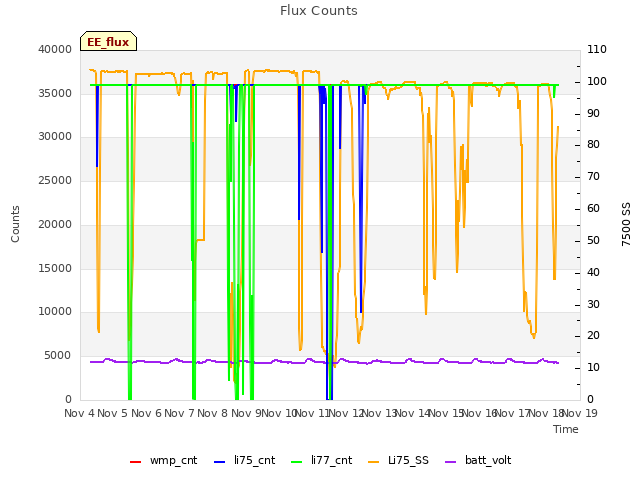Click the orange Li75_SS legend swatch
The image size is (640, 480).
coord(373,462)
